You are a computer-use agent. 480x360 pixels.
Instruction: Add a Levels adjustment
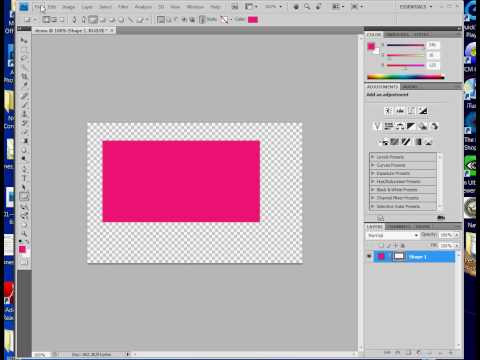pos(400,111)
